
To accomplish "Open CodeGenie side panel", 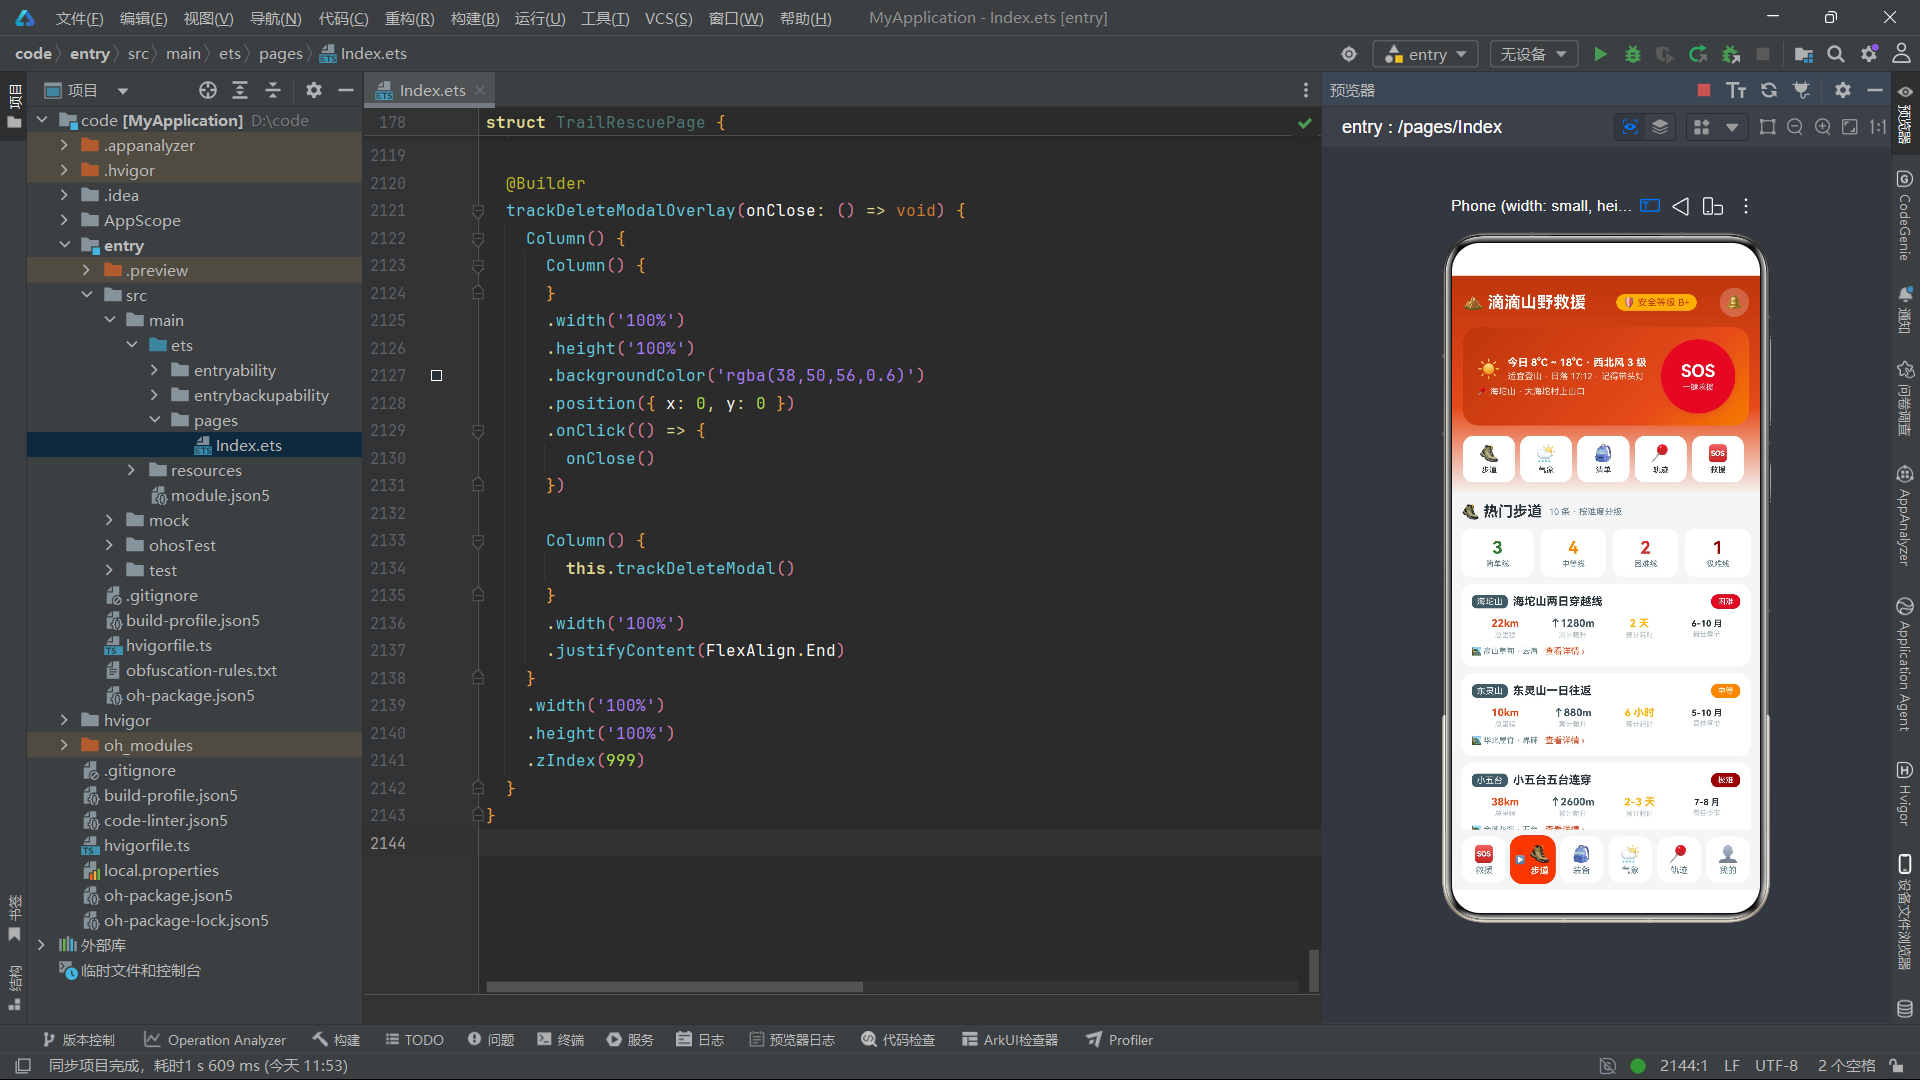I will tap(1904, 216).
